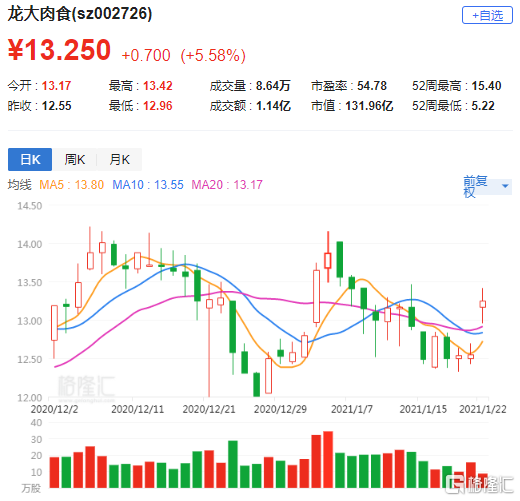Click the 2021/1/22 date axis marker
Viewport: 520px width, 501px height.
coord(483,409)
